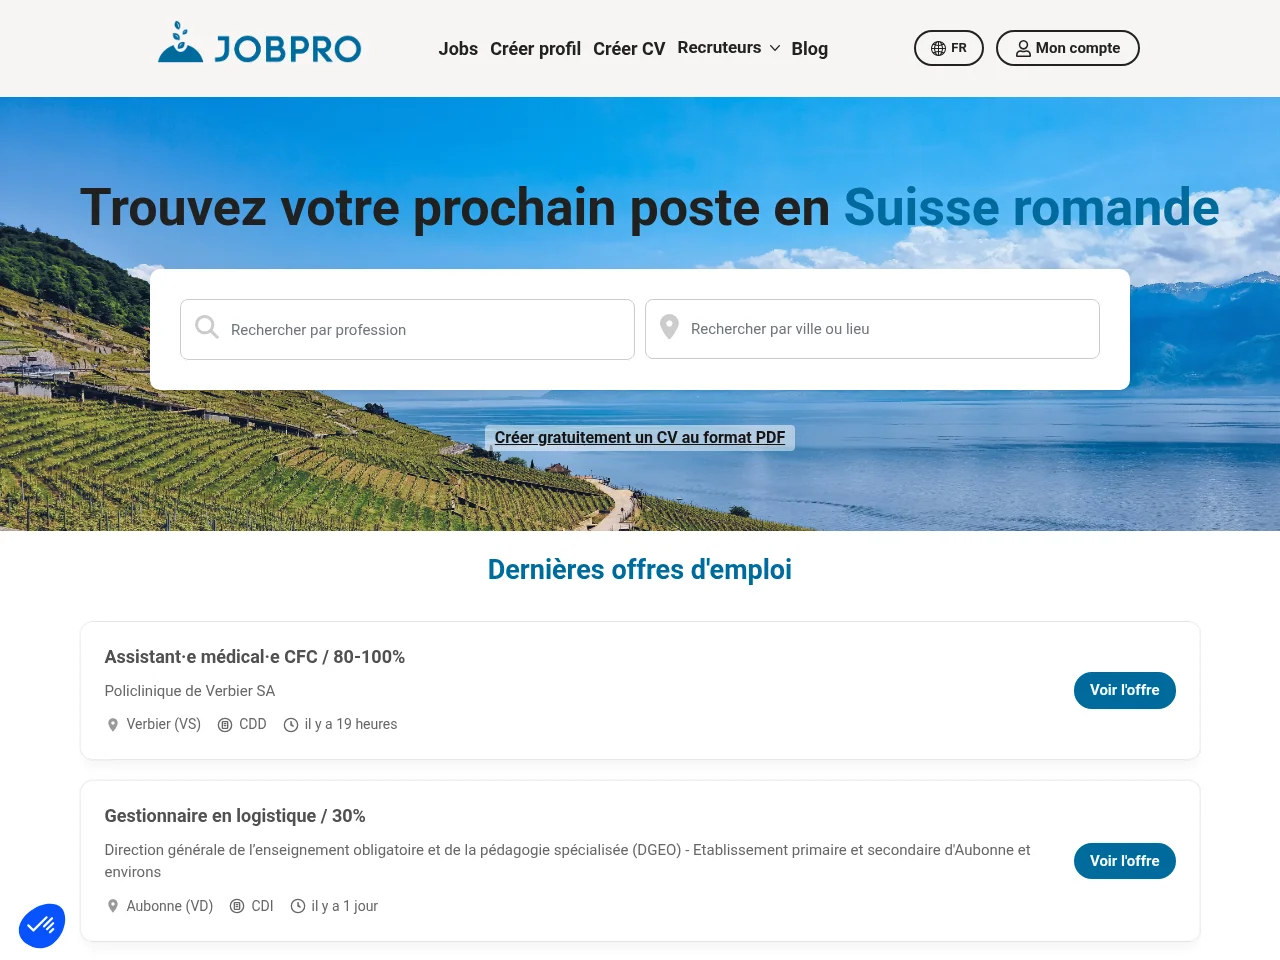This screenshot has height=960, width=1280.
Task: Click the contract icon next to CDD
Action: [x=225, y=725]
